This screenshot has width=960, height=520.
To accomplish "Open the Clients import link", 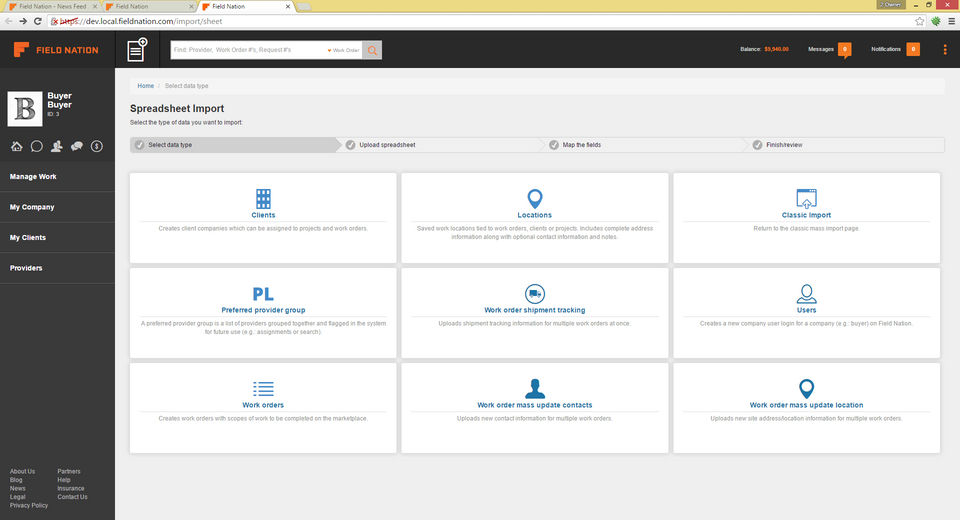I will coord(263,215).
